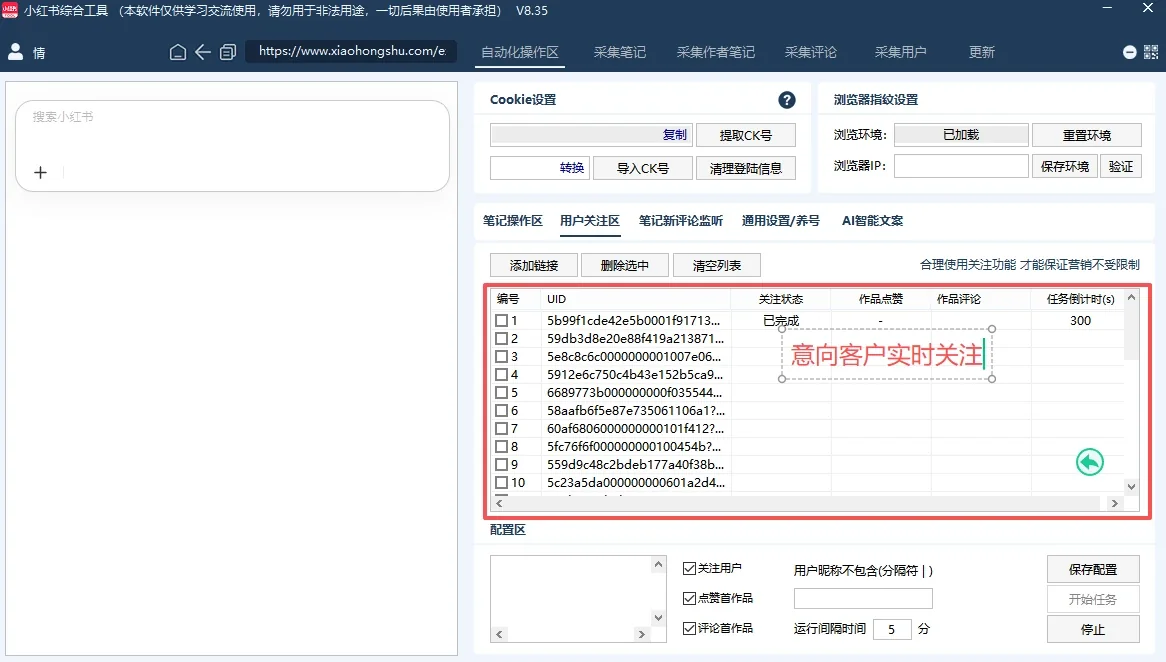Click the 用户昵称不包含 input field
Image resolution: width=1166 pixels, height=662 pixels.
863,599
